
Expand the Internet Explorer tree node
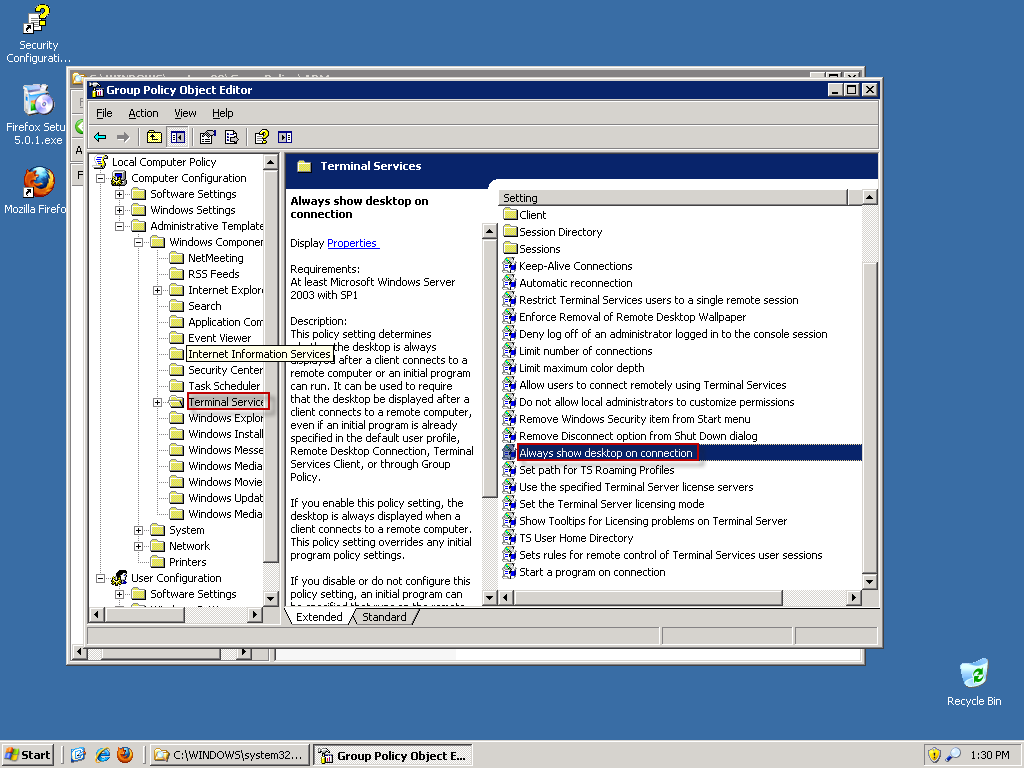[157, 291]
